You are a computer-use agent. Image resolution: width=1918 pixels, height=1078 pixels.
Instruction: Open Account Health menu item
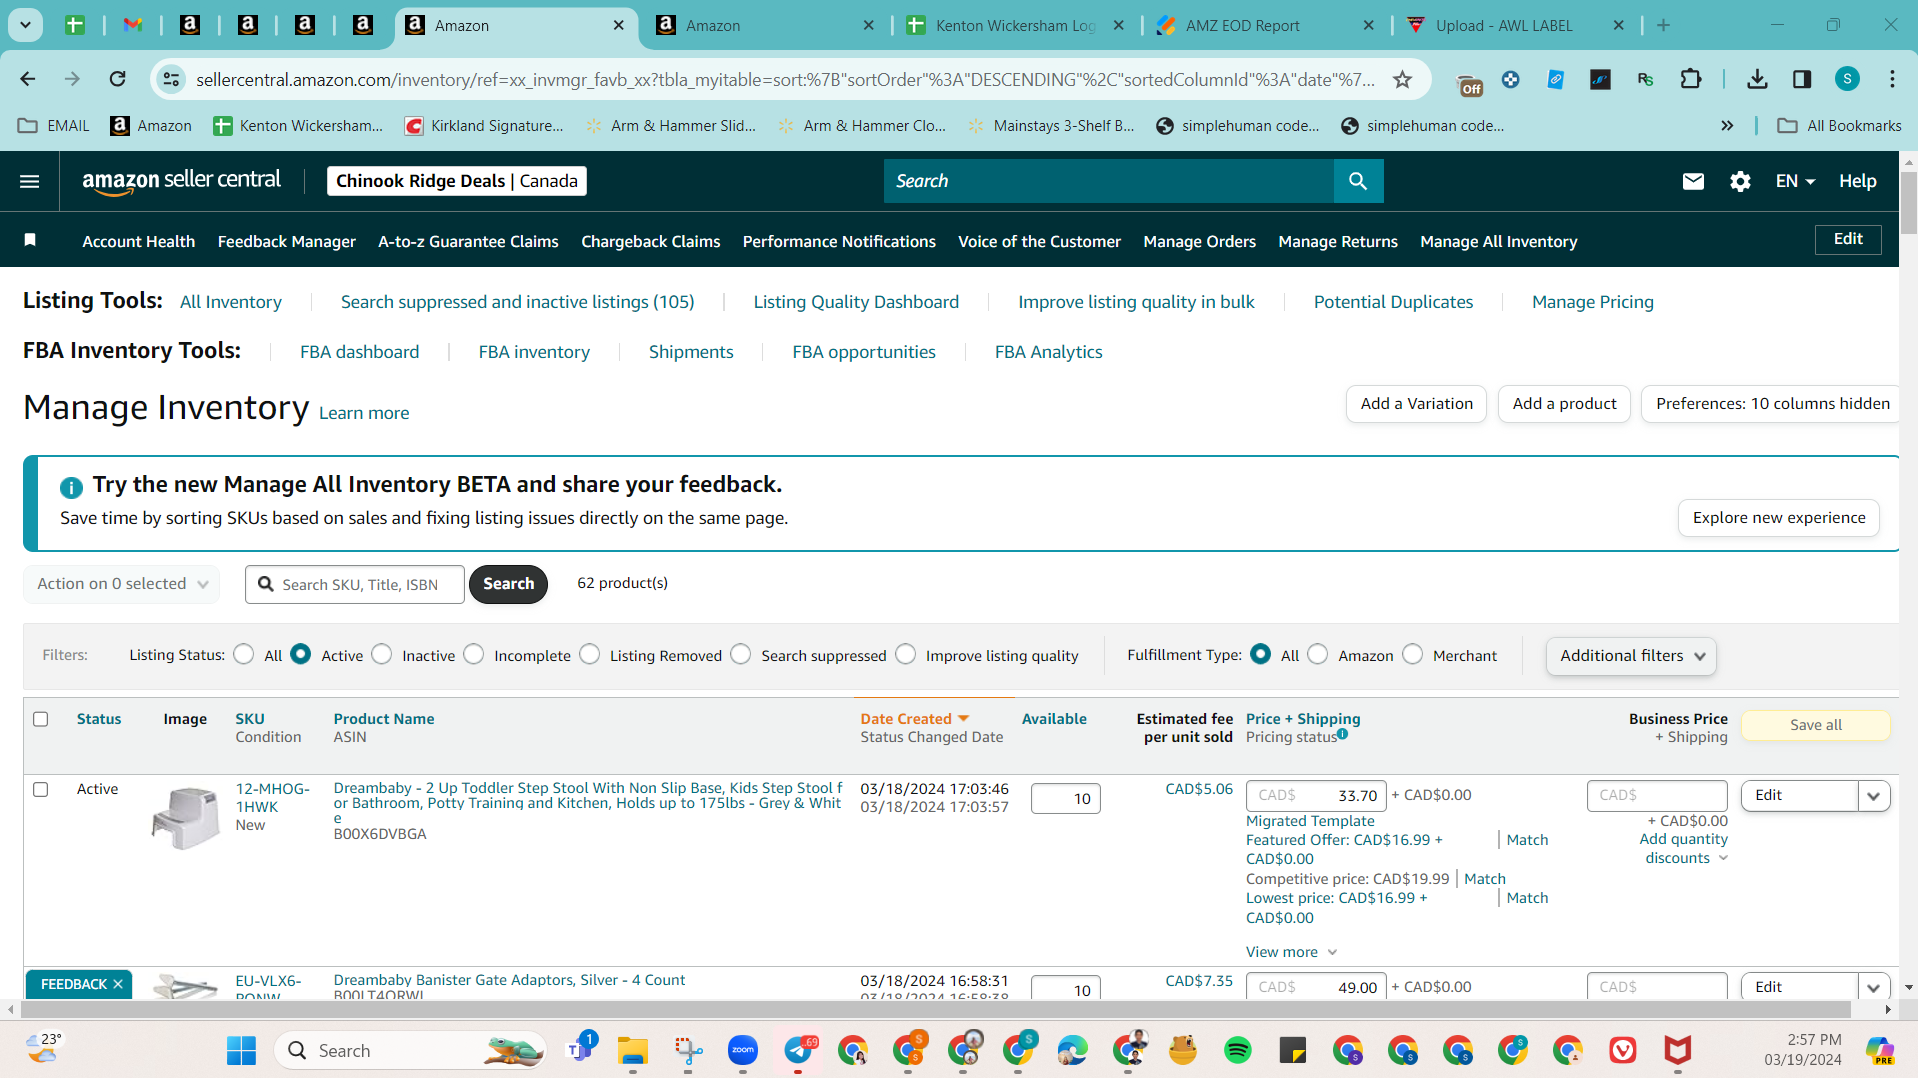[139, 241]
